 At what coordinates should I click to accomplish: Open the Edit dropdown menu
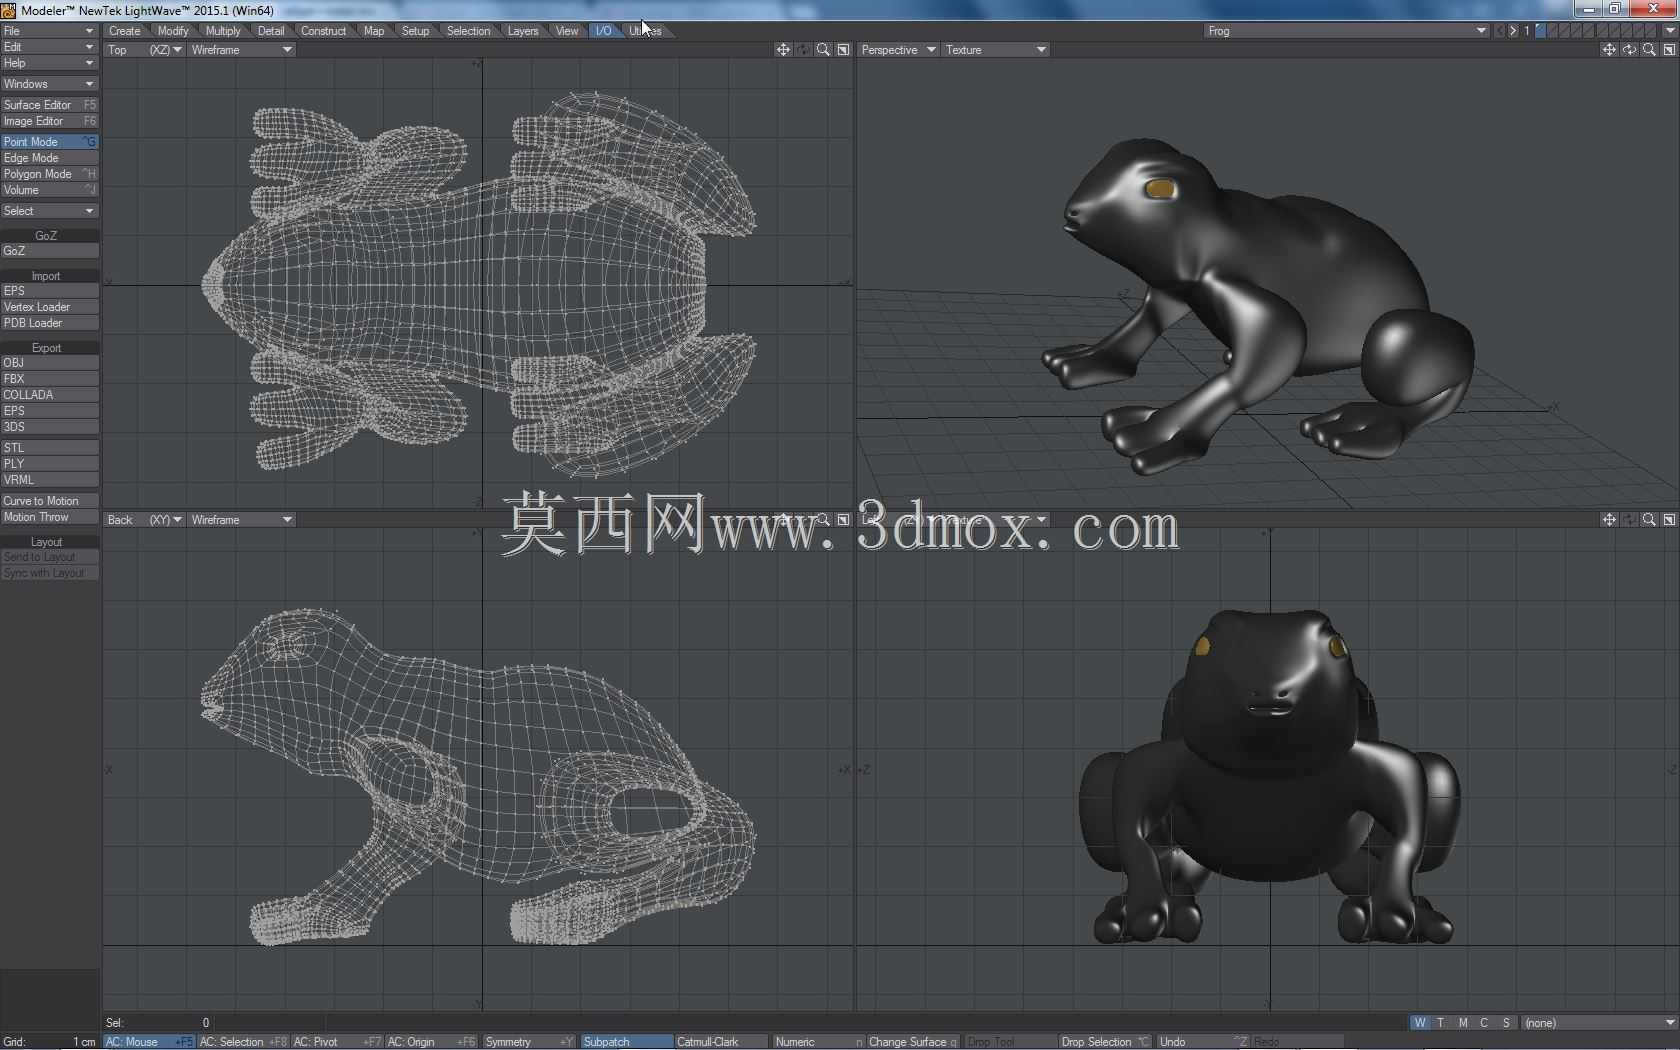point(49,47)
